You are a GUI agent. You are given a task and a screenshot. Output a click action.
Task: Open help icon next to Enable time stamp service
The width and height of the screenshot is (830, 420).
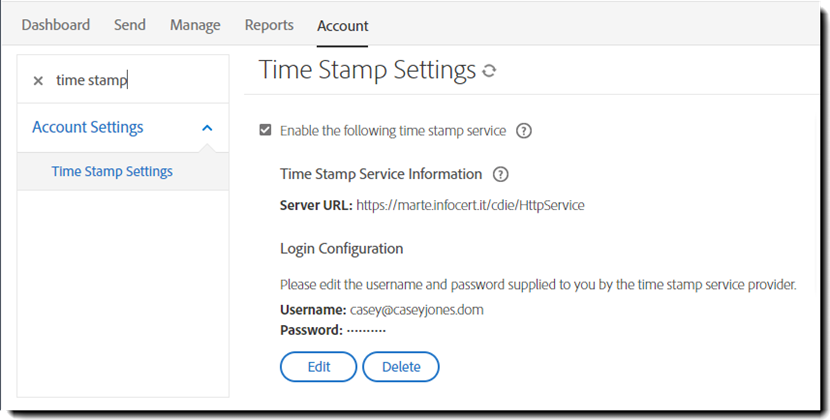pos(524,130)
